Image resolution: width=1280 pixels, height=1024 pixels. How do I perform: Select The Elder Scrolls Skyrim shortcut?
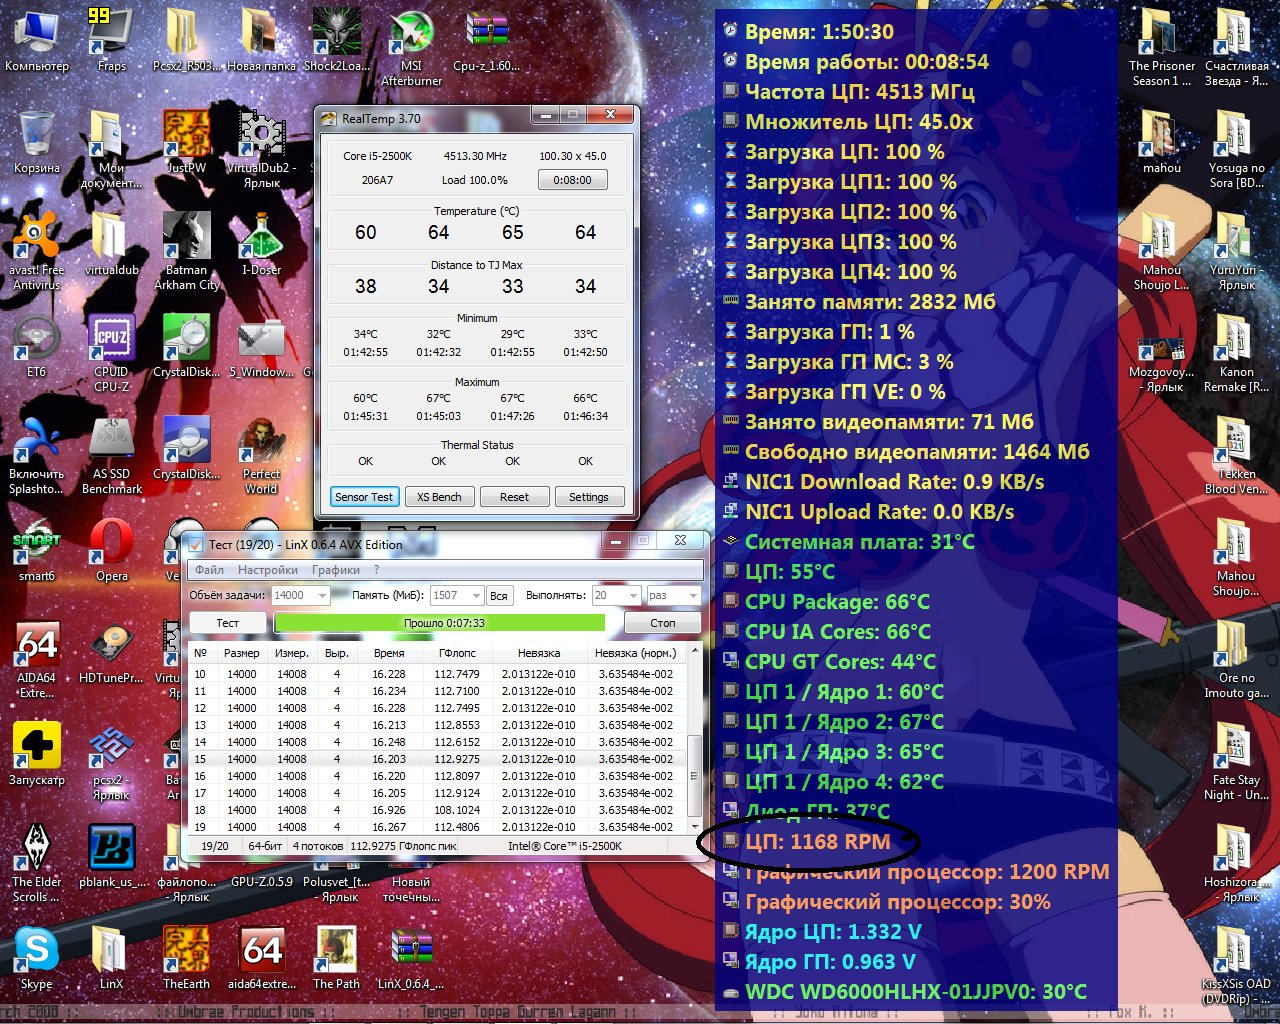37,863
